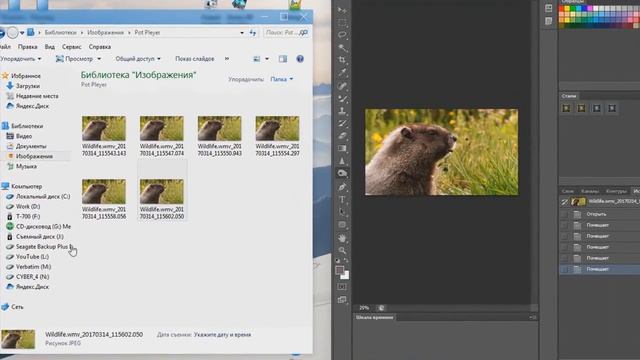The image size is (640, 360).
Task: Open the Правка menu
Action: click(x=27, y=47)
